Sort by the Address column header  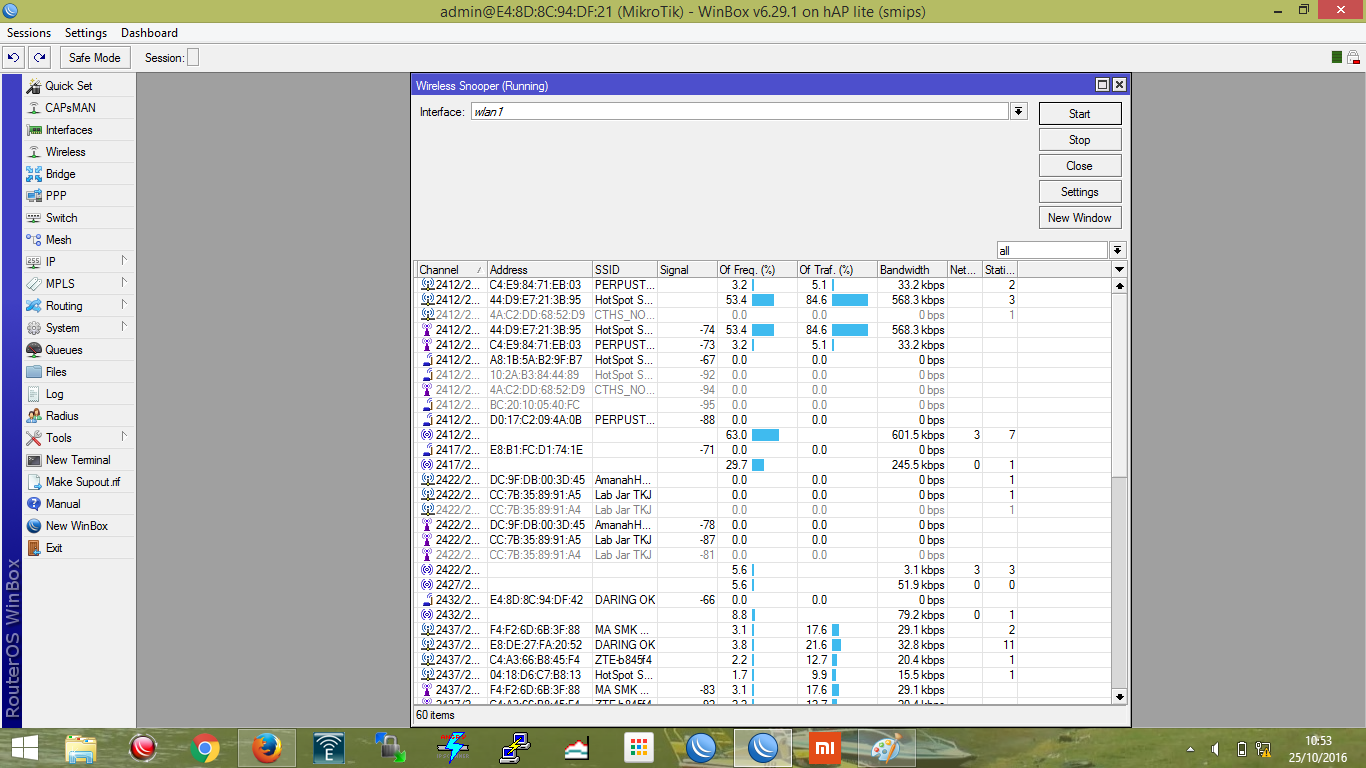point(539,270)
